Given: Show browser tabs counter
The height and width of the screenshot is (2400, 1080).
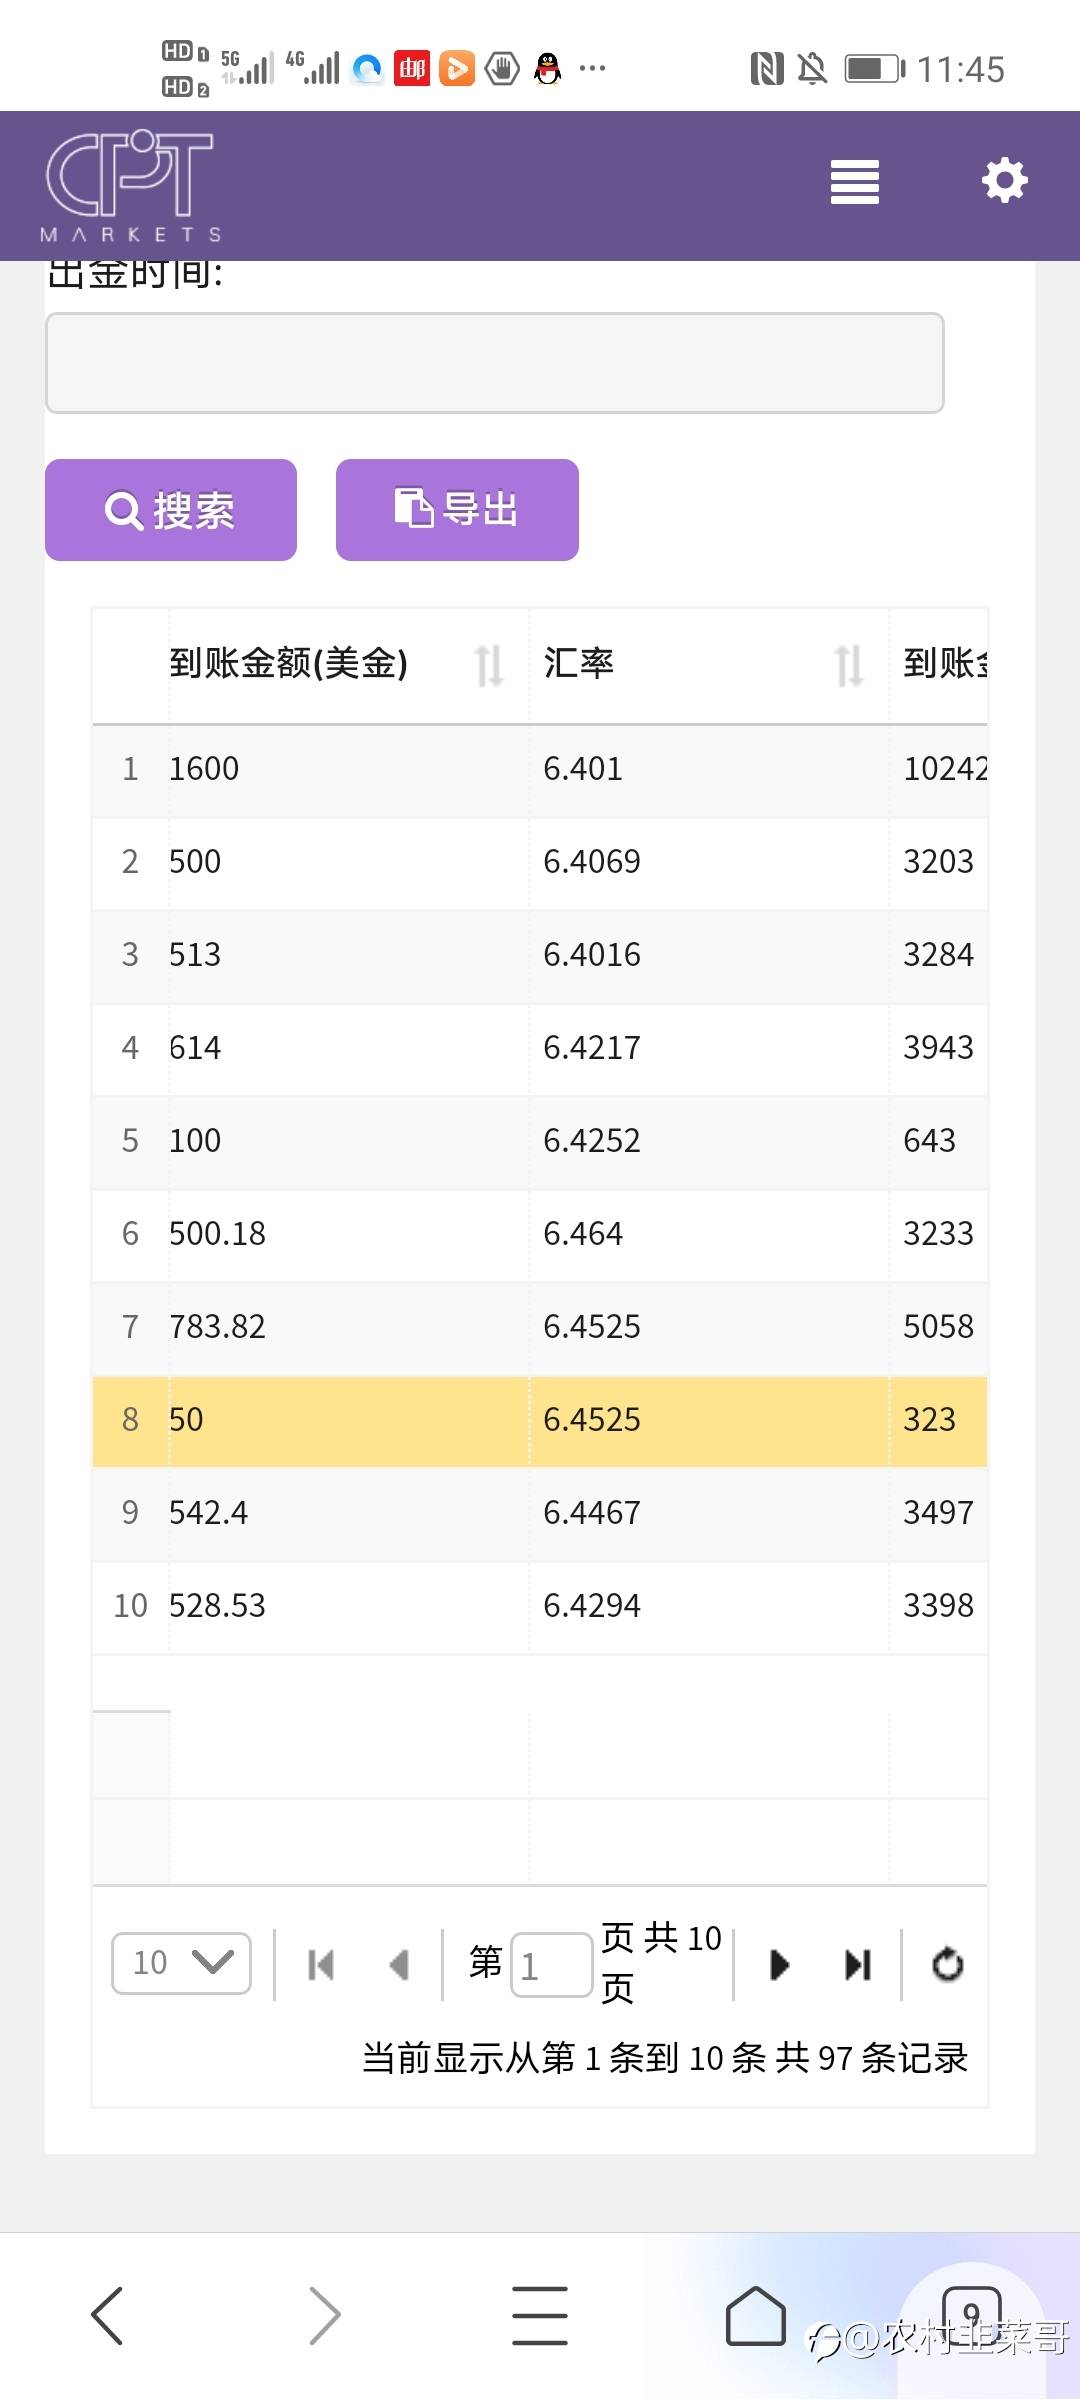Looking at the screenshot, I should [970, 2312].
